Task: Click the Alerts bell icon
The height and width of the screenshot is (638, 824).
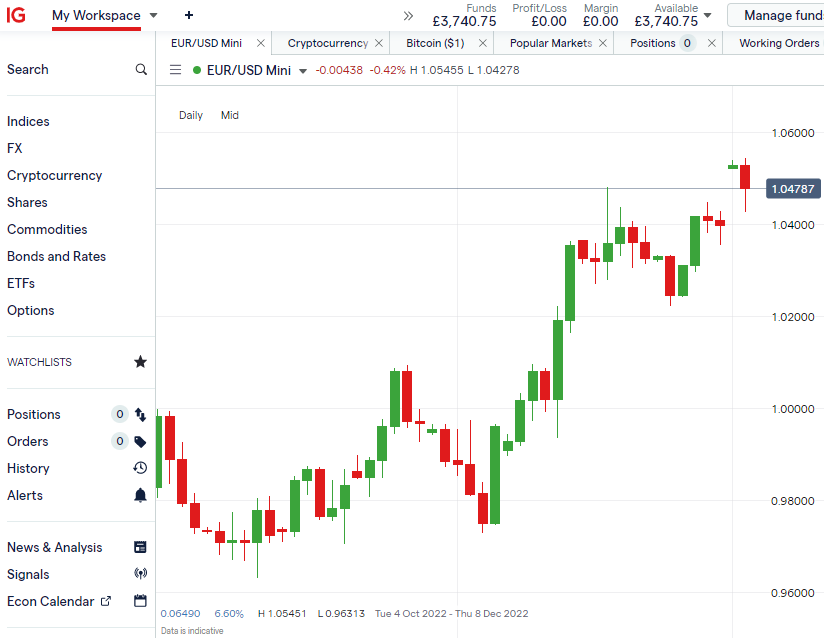Action: [140, 495]
